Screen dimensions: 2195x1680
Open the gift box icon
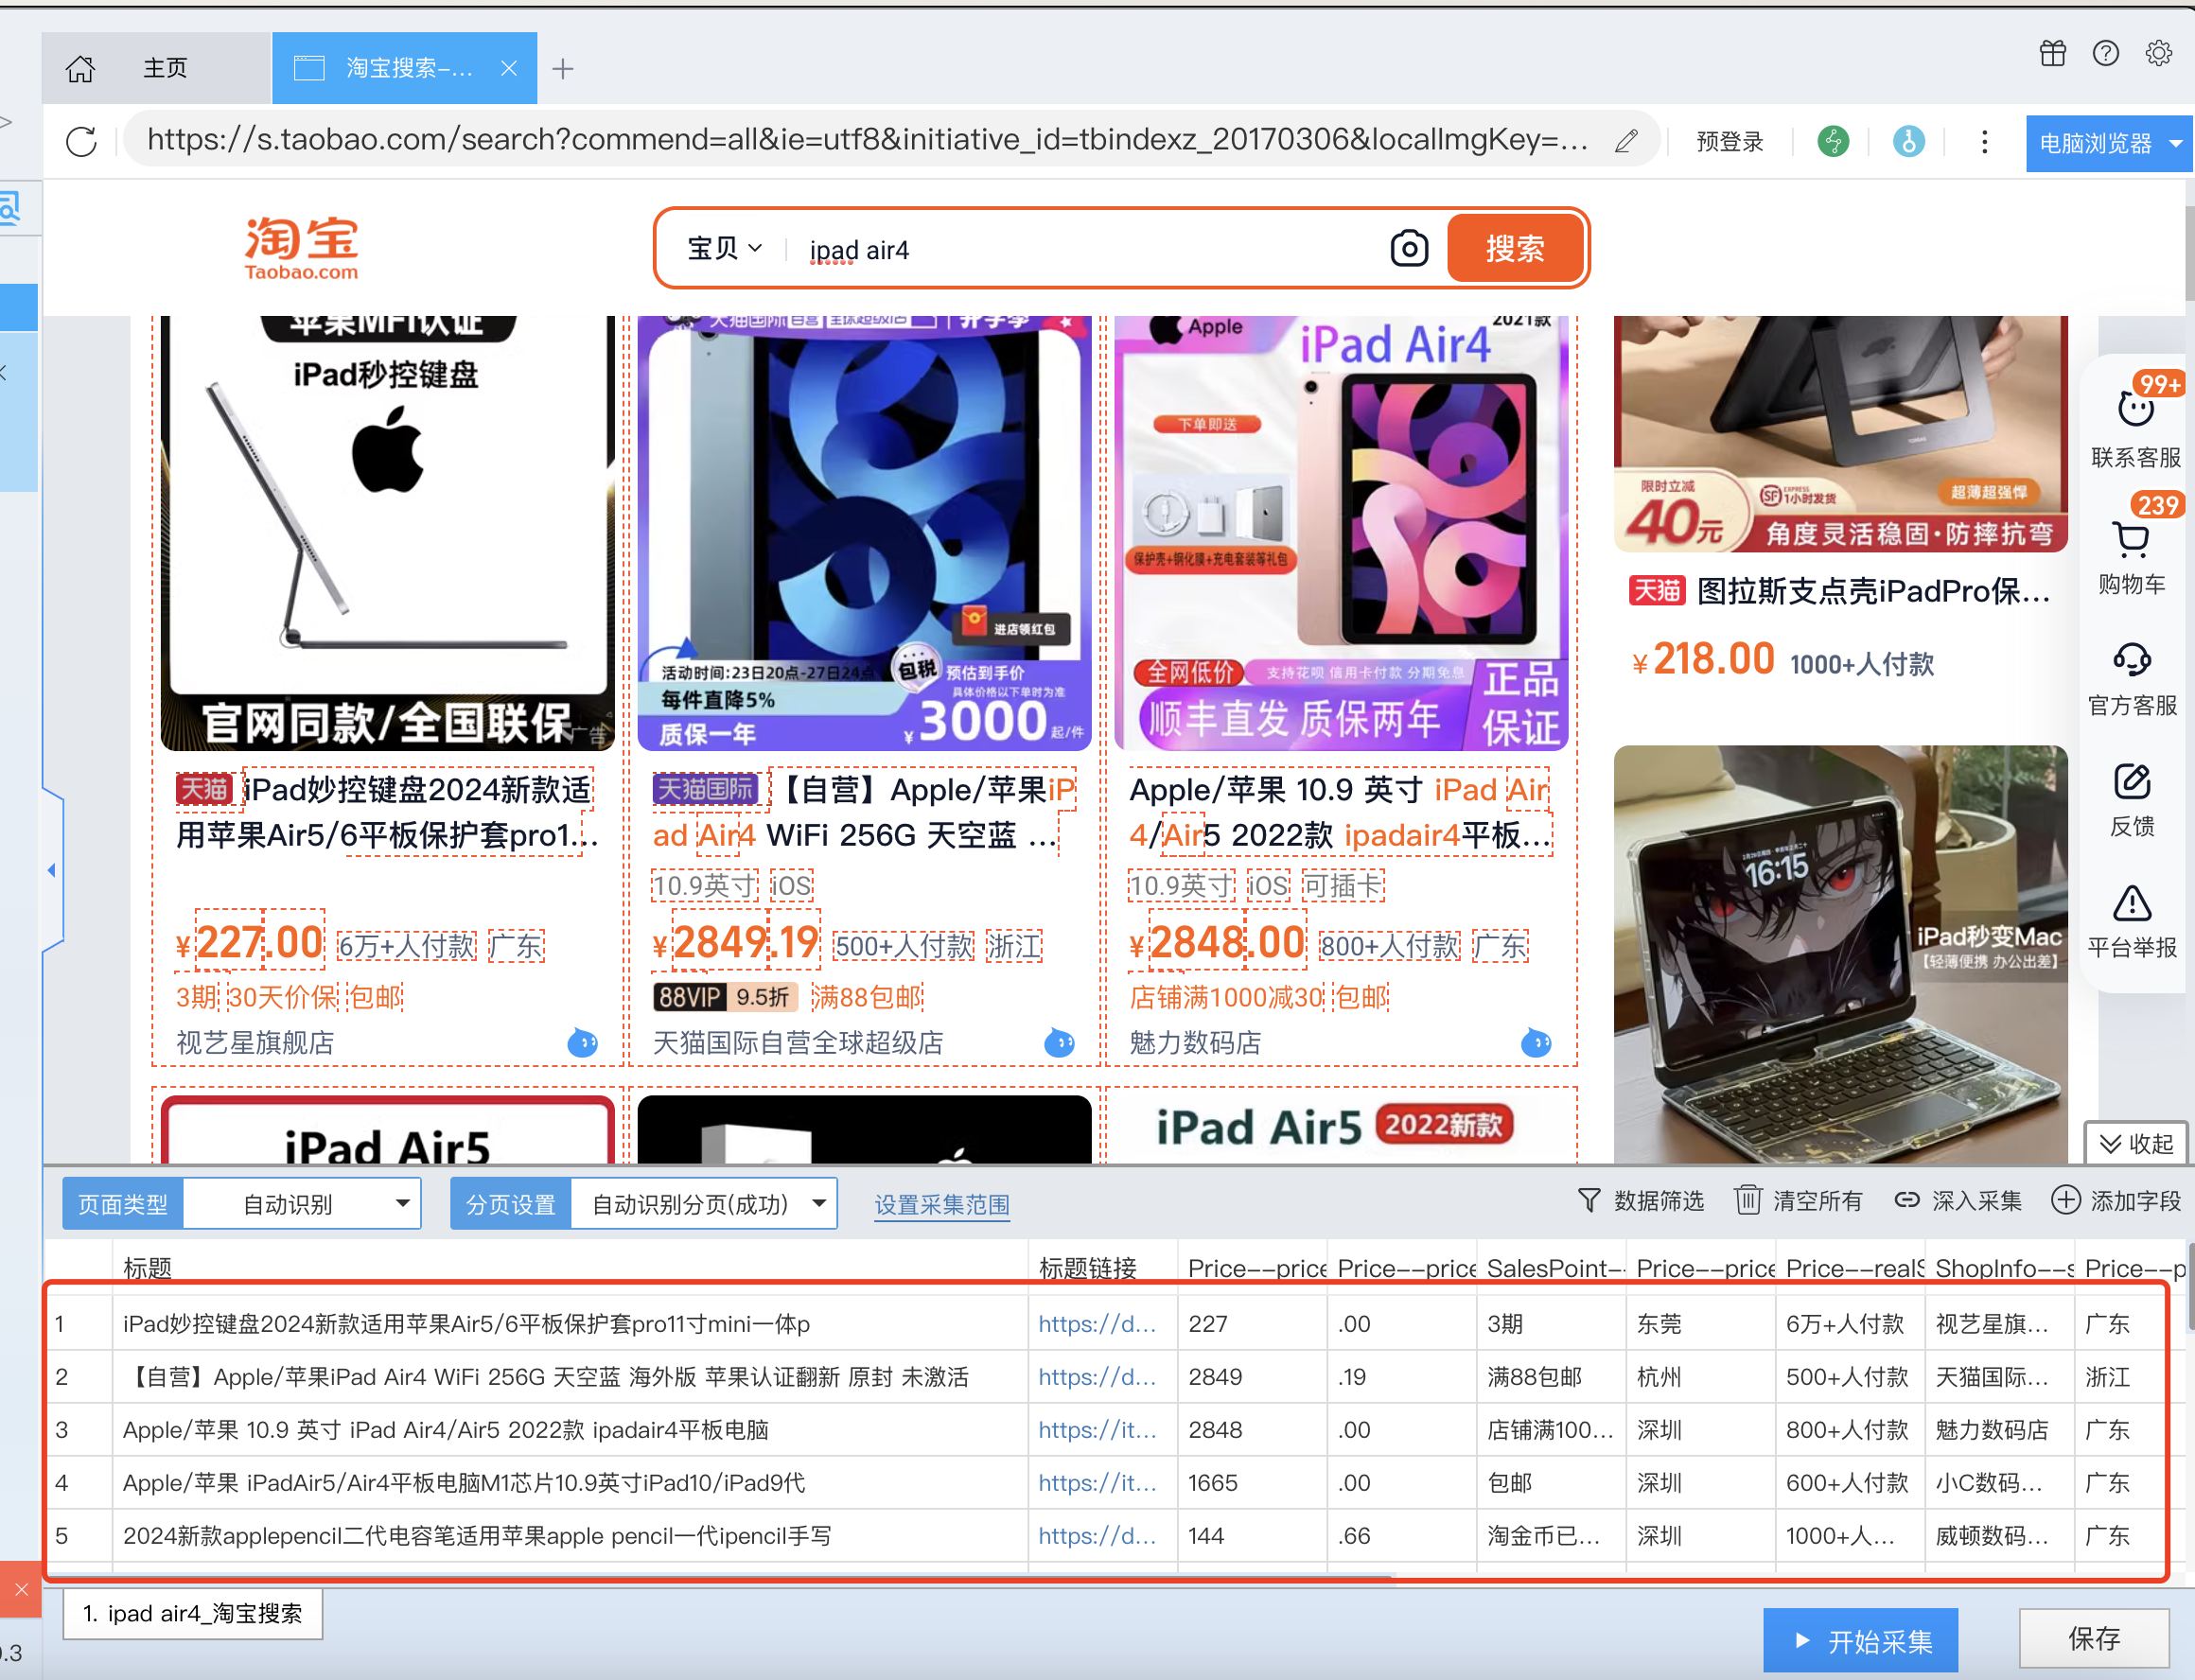pyautogui.click(x=2052, y=53)
